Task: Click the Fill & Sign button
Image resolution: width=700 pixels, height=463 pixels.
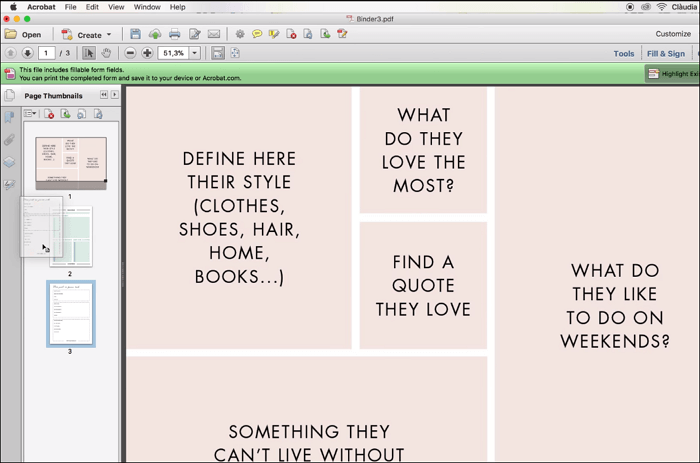Action: click(666, 53)
